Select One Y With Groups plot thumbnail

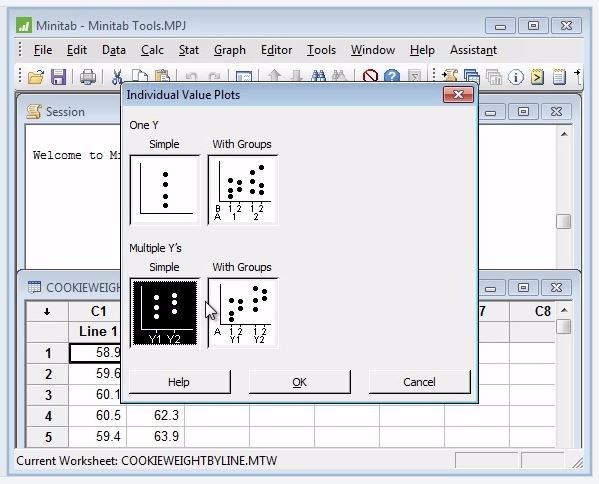tap(243, 190)
